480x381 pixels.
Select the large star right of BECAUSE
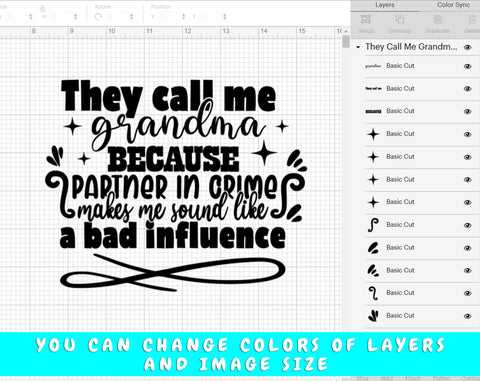coord(264,153)
